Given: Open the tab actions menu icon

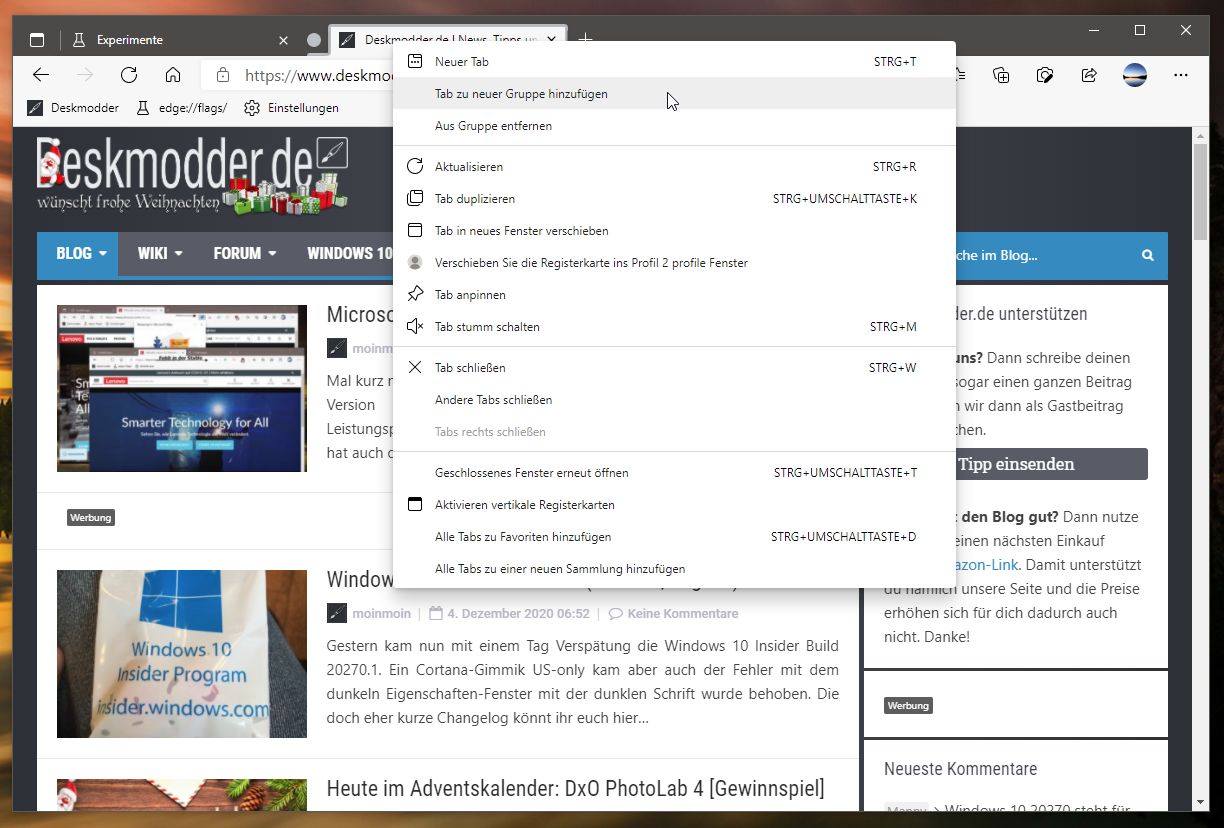Looking at the screenshot, I should click(37, 40).
